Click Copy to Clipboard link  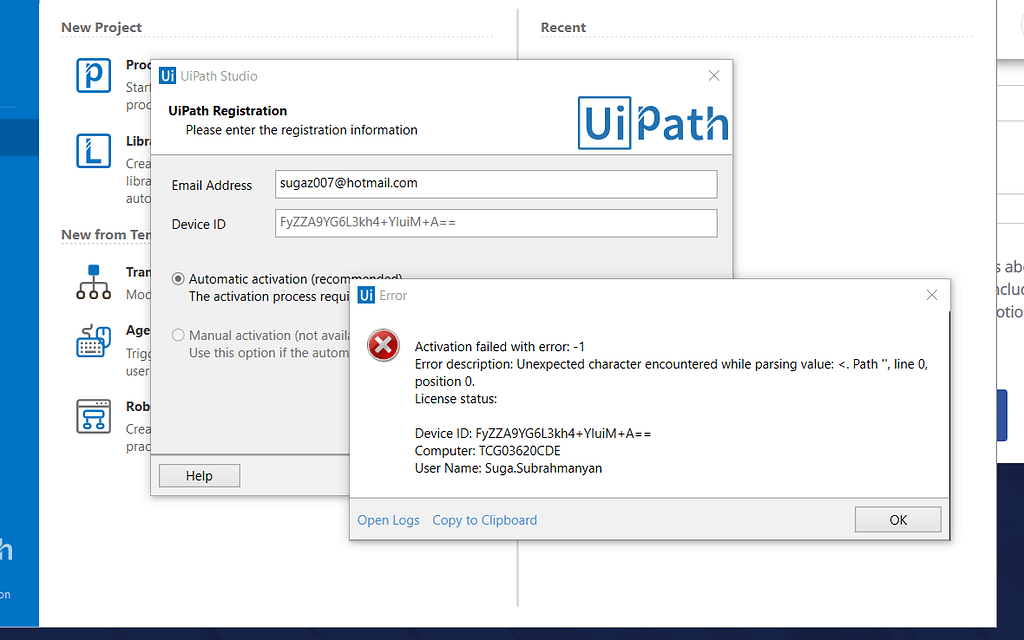click(x=485, y=520)
